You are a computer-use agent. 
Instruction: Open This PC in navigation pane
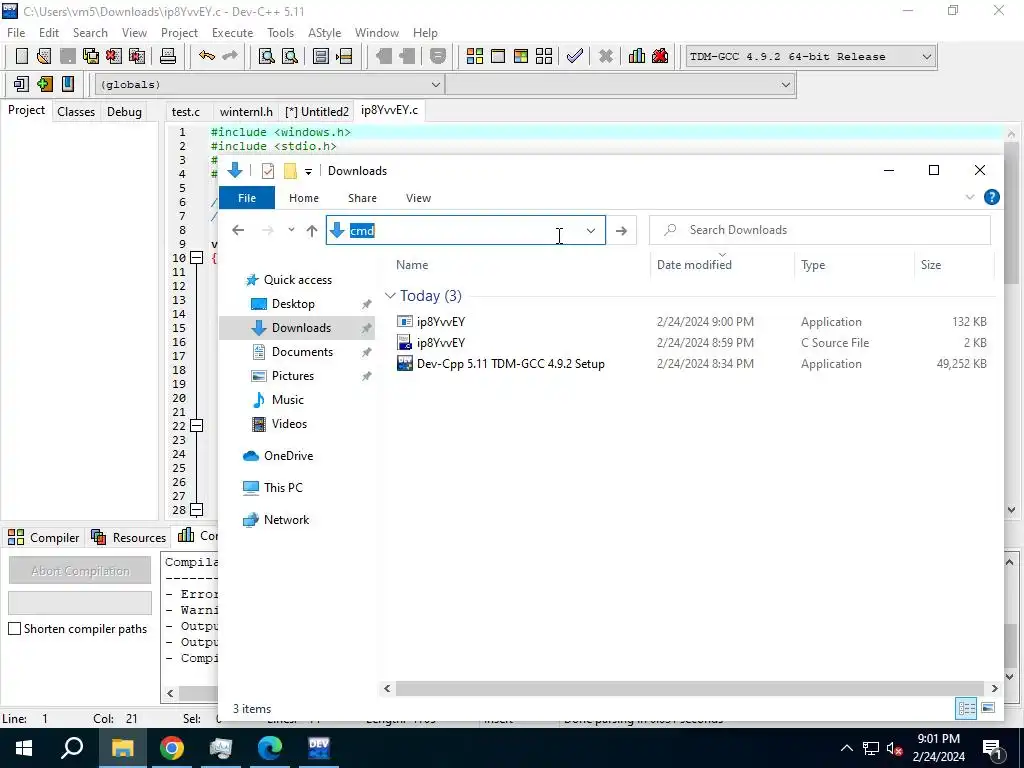(283, 488)
